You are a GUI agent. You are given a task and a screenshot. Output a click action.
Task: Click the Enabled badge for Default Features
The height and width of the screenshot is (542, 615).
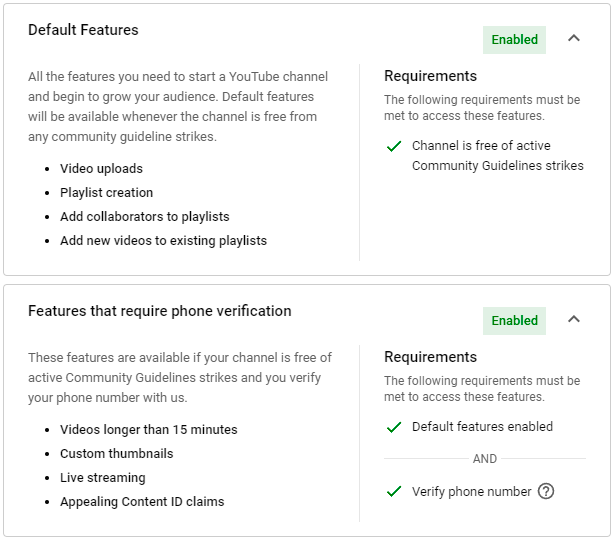[x=515, y=40]
